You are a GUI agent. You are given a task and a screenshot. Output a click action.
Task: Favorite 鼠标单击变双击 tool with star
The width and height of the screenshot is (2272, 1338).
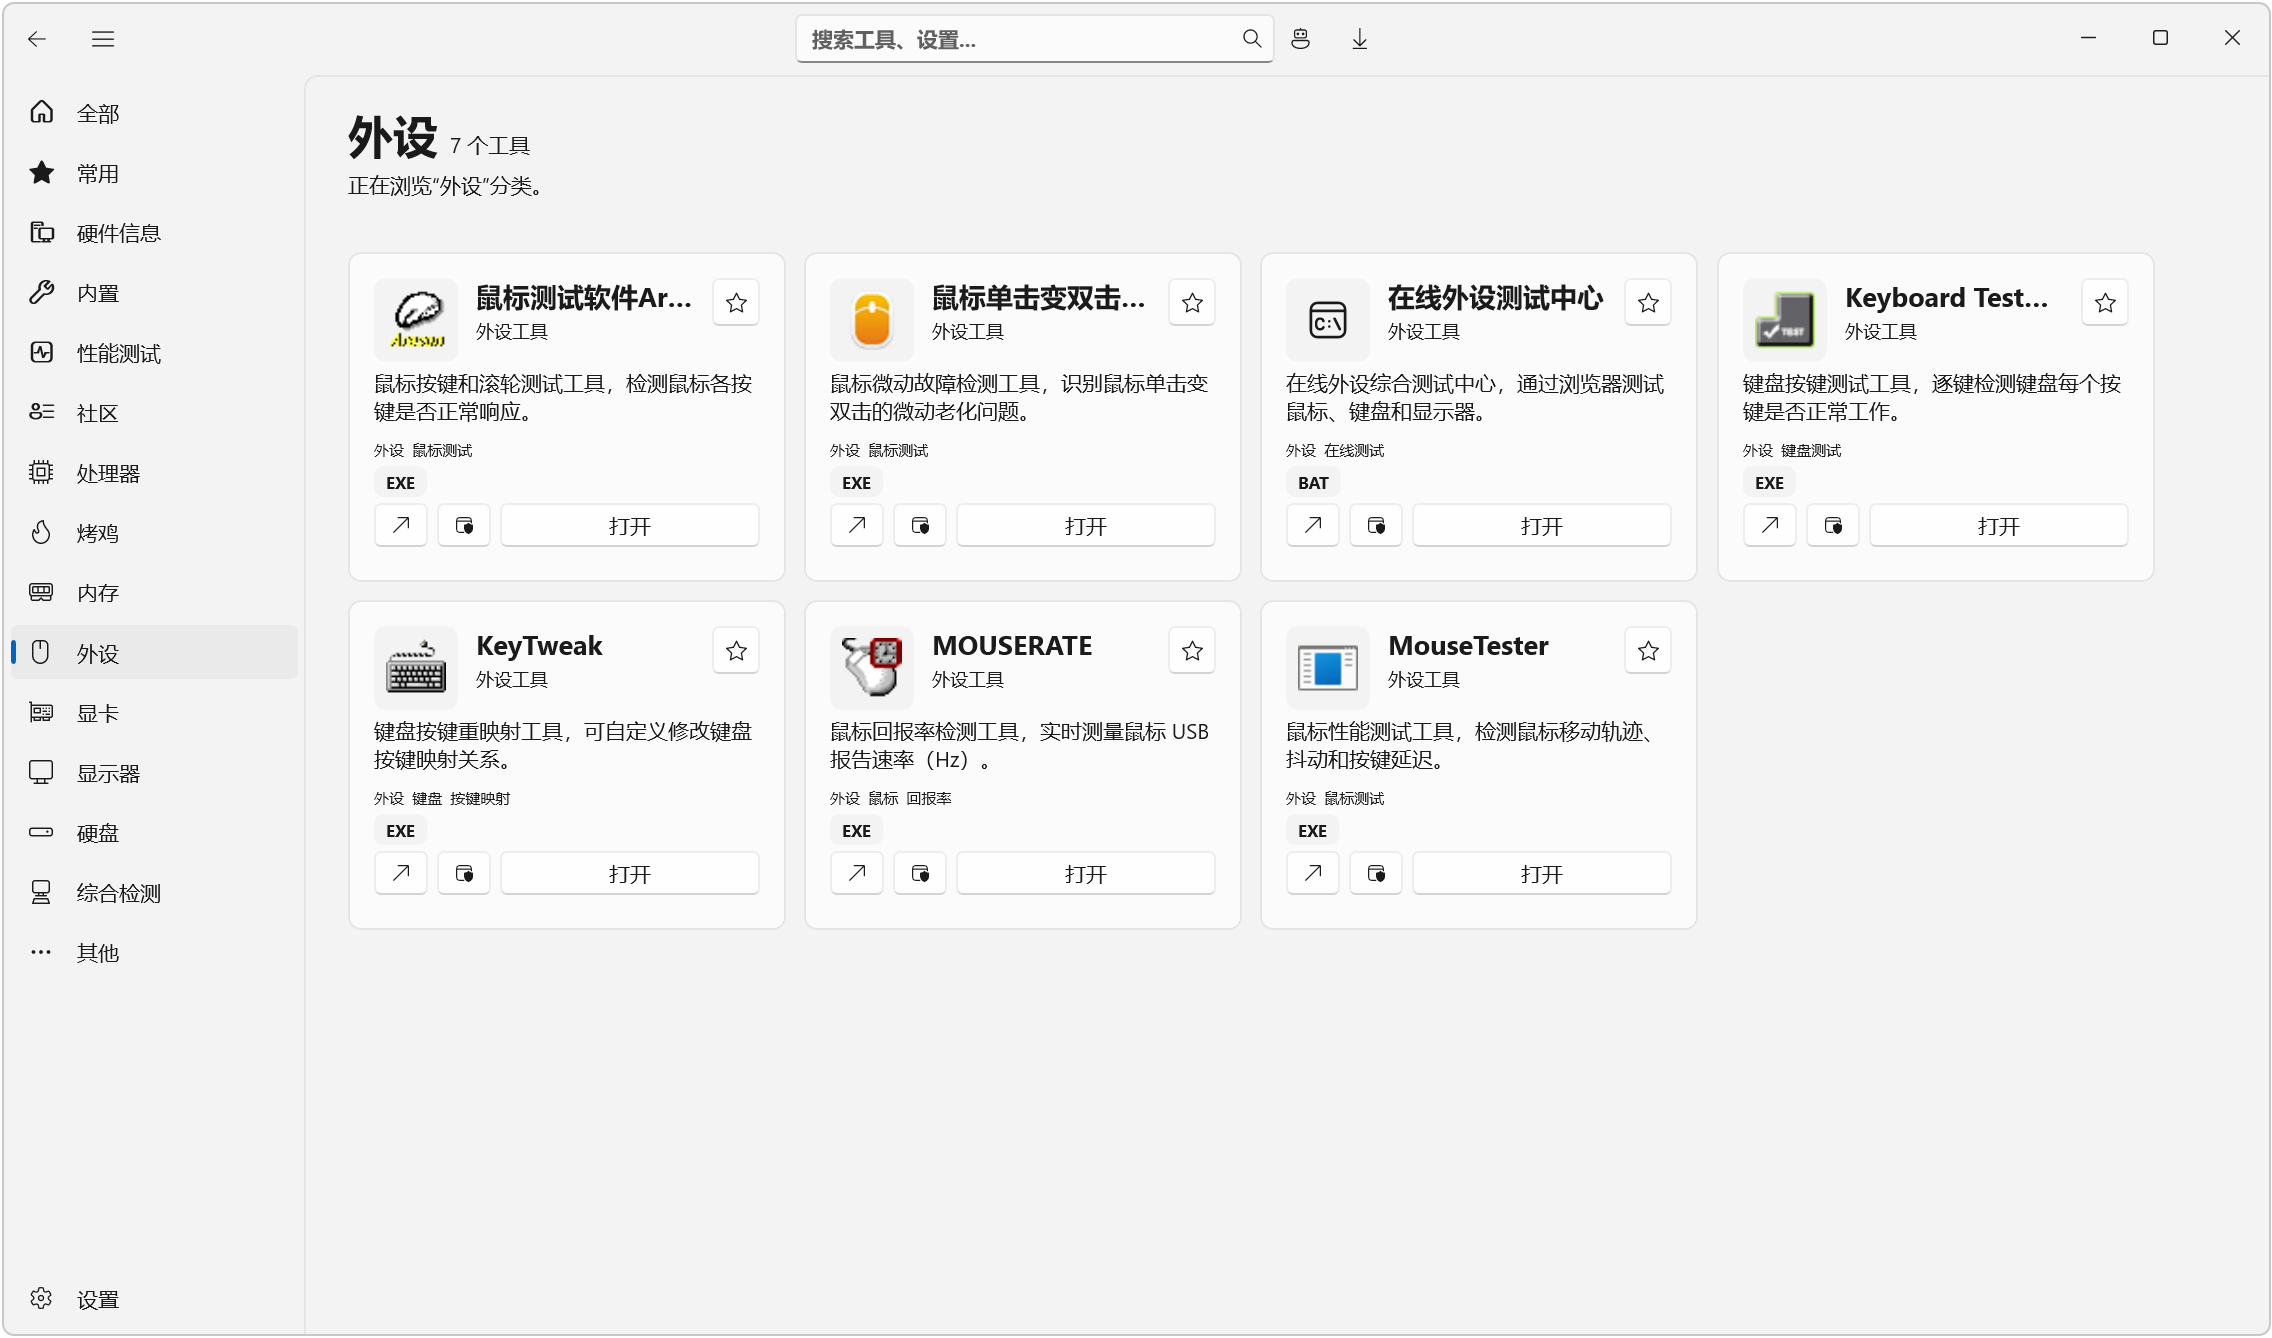(x=1192, y=303)
